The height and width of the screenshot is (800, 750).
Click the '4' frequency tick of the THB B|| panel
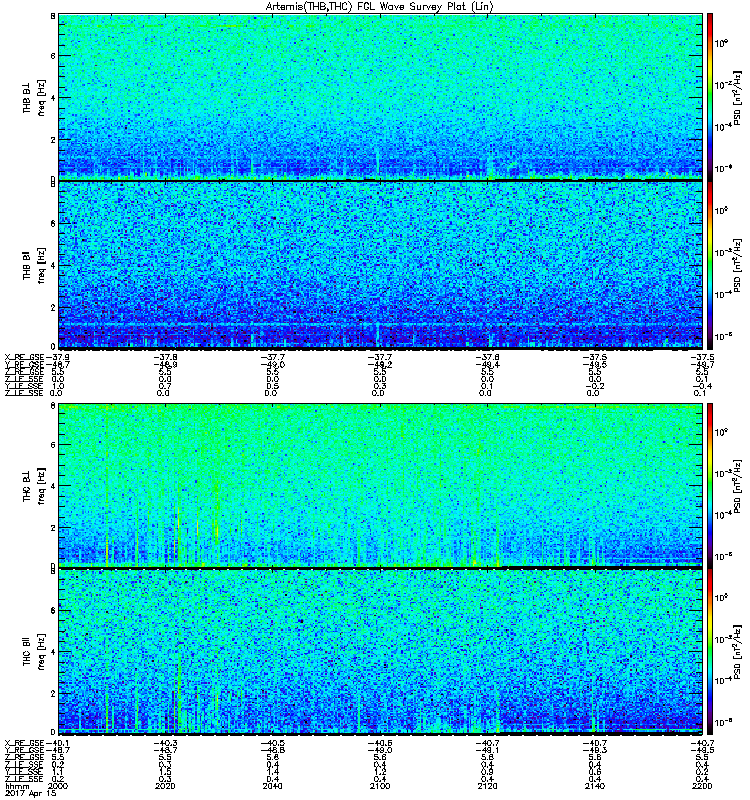coord(53,265)
